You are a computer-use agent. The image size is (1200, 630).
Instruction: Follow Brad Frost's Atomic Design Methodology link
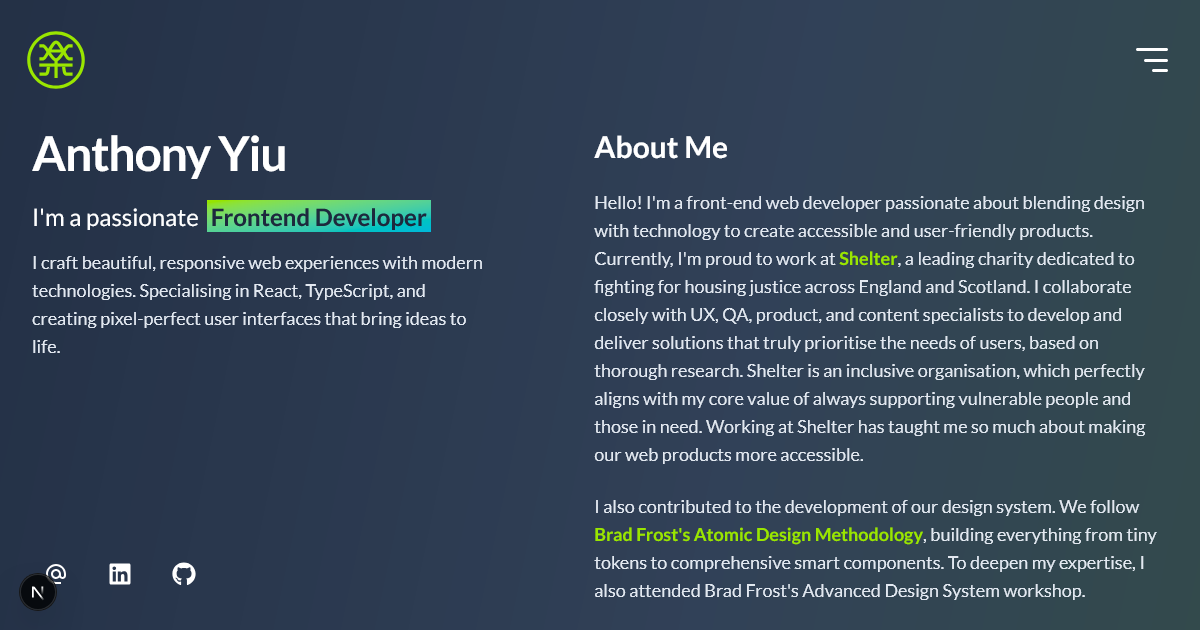click(x=758, y=534)
